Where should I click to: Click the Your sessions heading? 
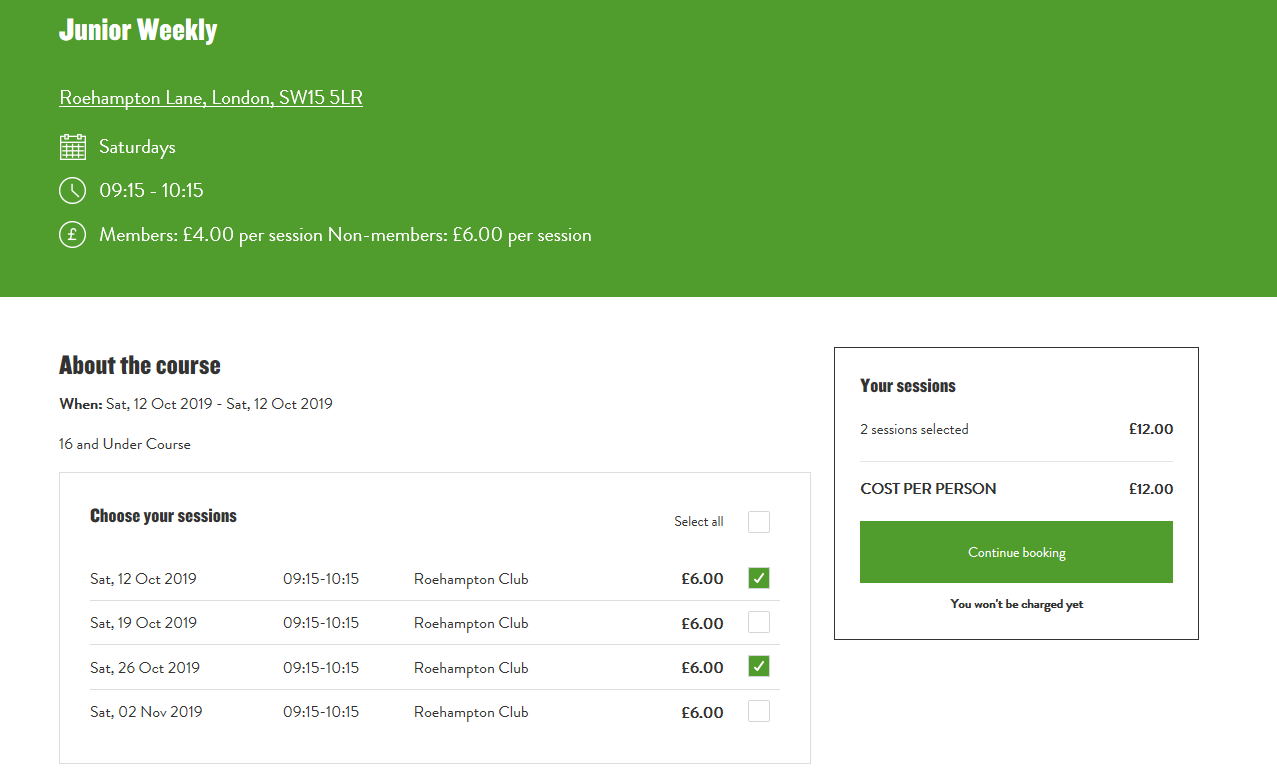[x=907, y=386]
